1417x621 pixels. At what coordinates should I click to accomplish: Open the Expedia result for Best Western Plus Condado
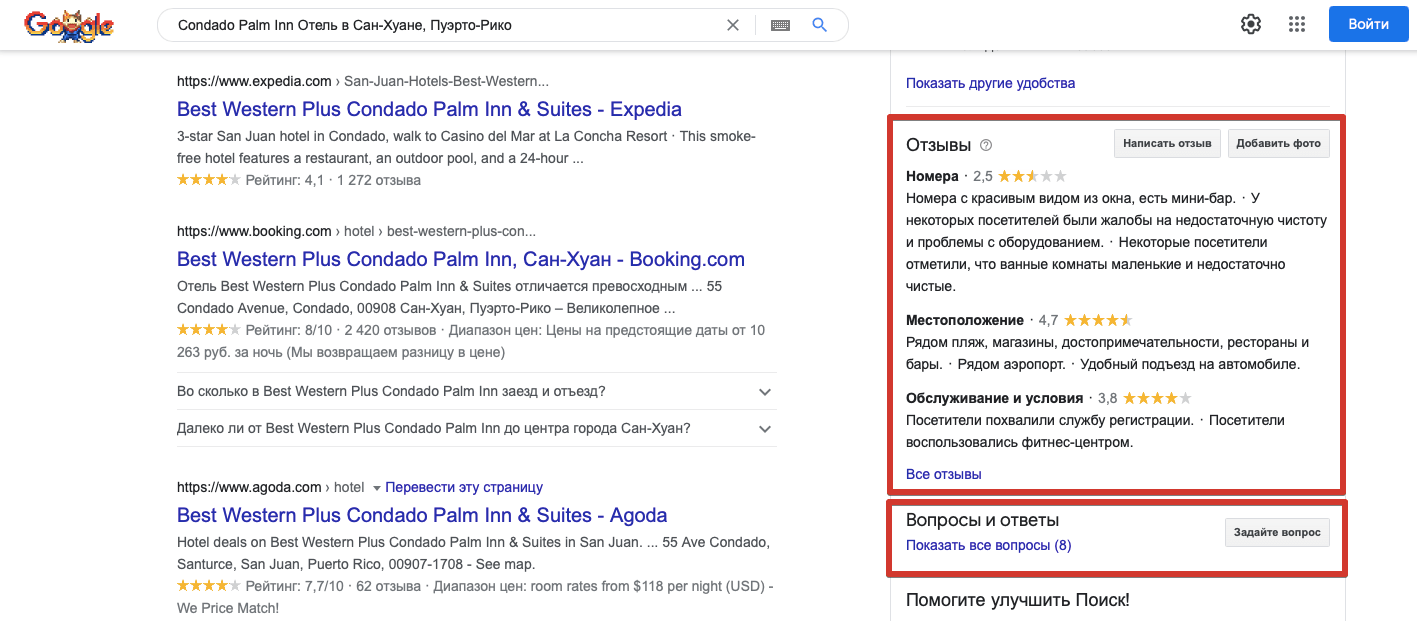429,109
